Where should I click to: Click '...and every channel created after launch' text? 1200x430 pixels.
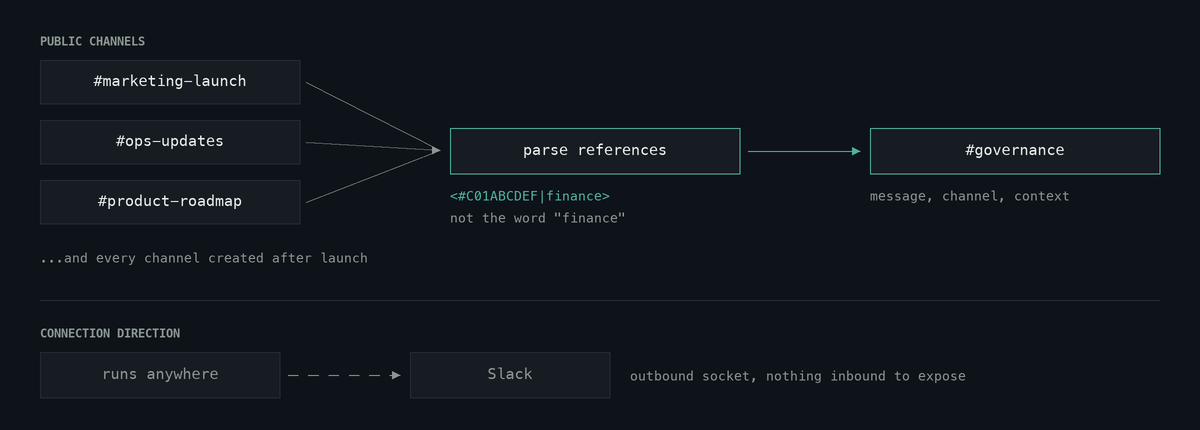(x=204, y=258)
